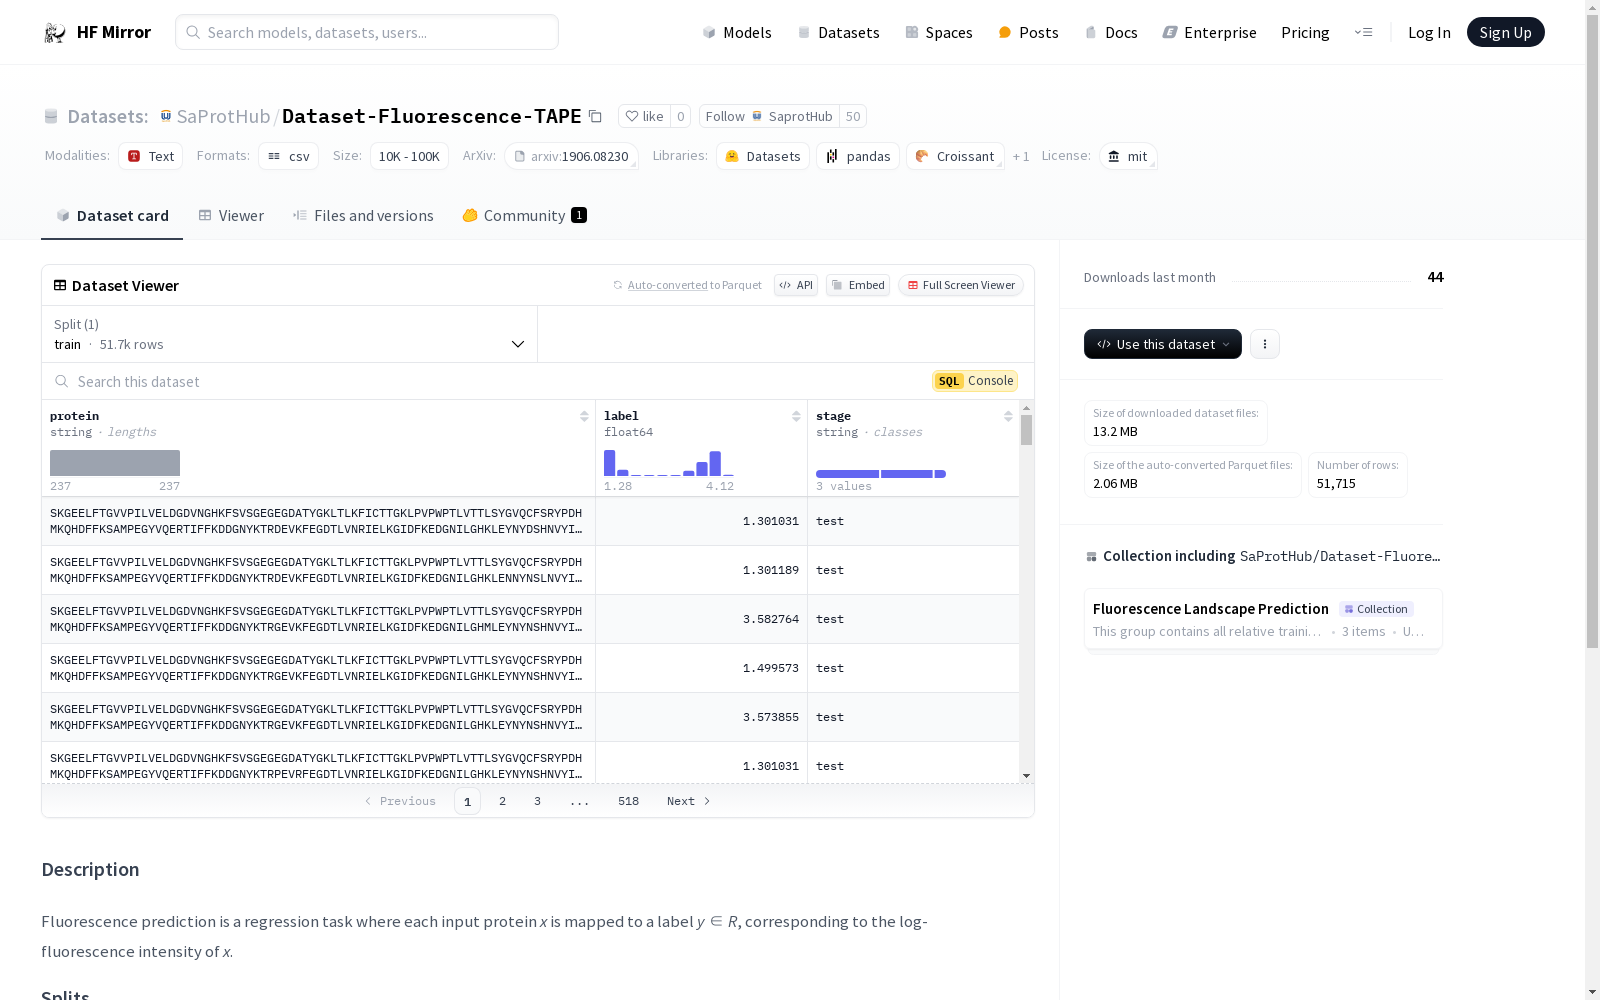The height and width of the screenshot is (1000, 1600).
Task: Open the more options menu icon in navbar
Action: [1363, 32]
